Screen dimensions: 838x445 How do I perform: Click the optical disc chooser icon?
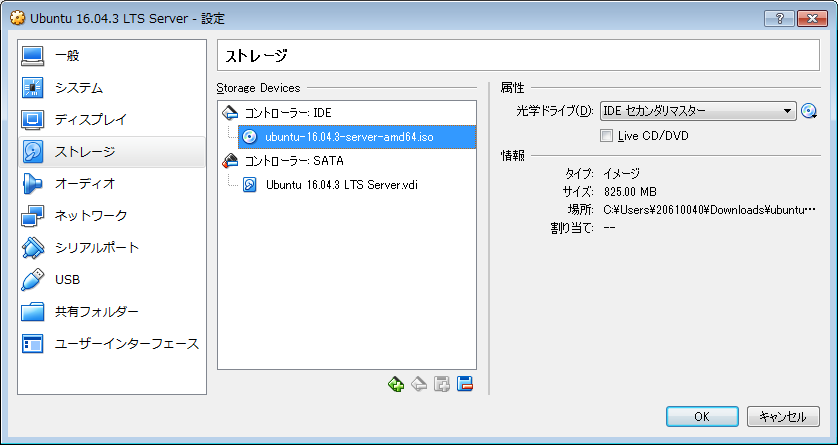pos(810,111)
